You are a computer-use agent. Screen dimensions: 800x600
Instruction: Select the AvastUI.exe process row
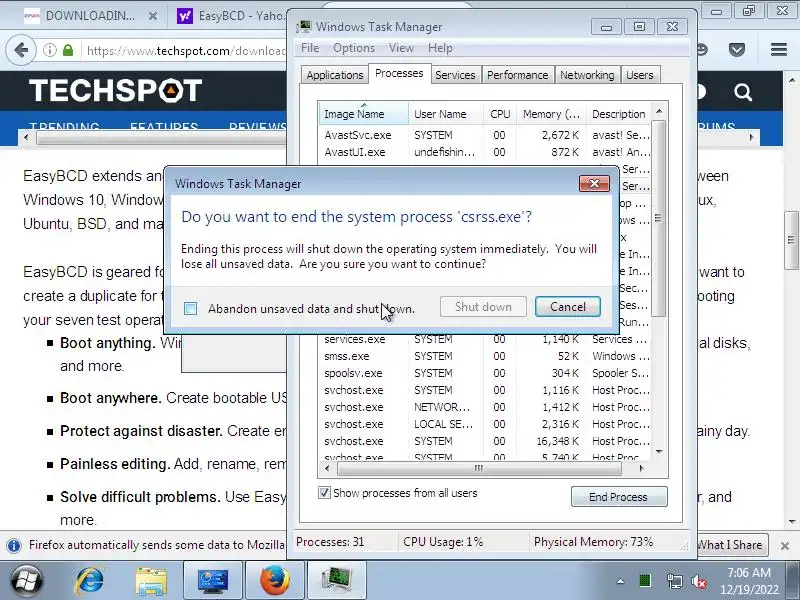click(485, 152)
